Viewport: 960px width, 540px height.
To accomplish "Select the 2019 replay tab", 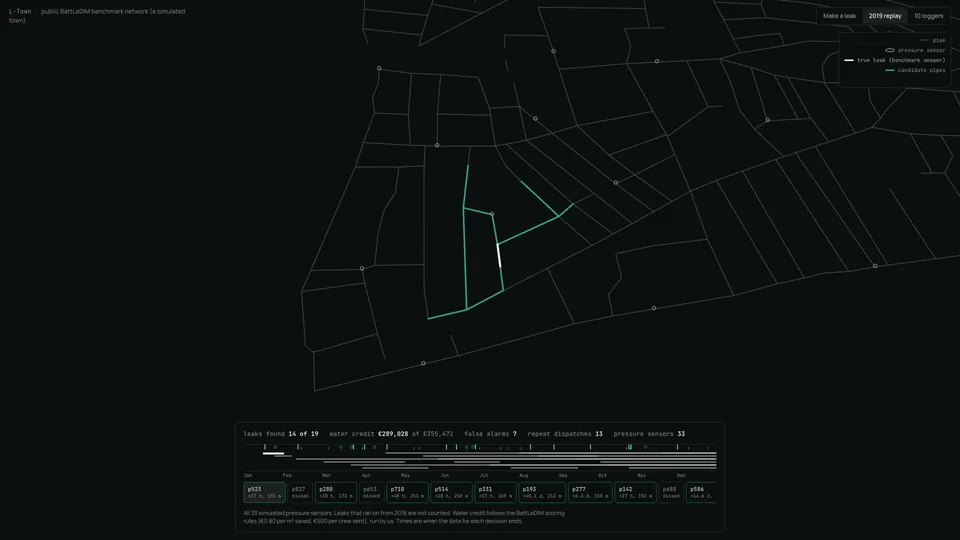I will point(885,16).
